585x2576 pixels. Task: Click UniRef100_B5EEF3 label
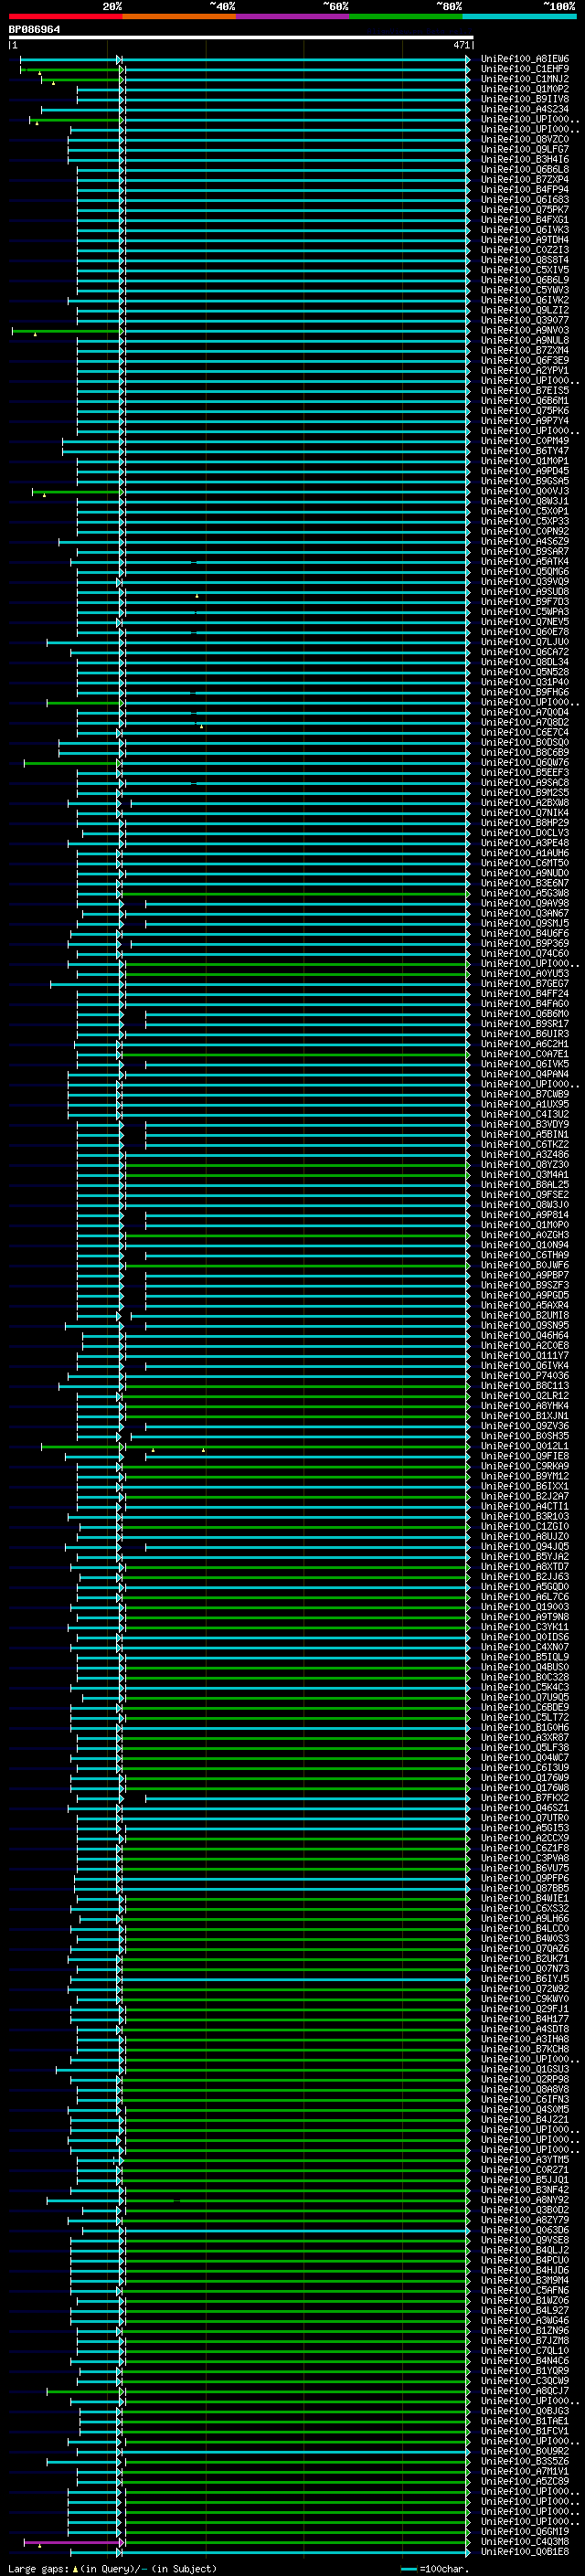(525, 773)
